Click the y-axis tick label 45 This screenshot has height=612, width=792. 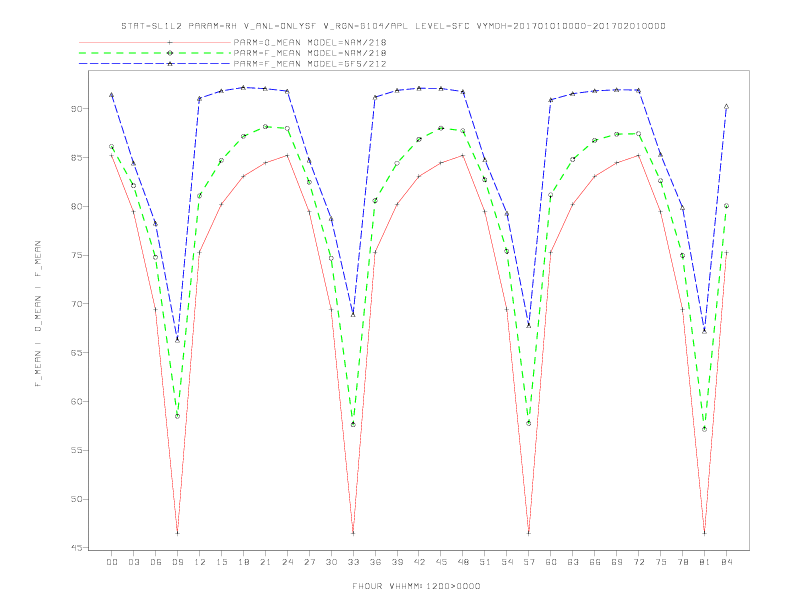[76, 548]
